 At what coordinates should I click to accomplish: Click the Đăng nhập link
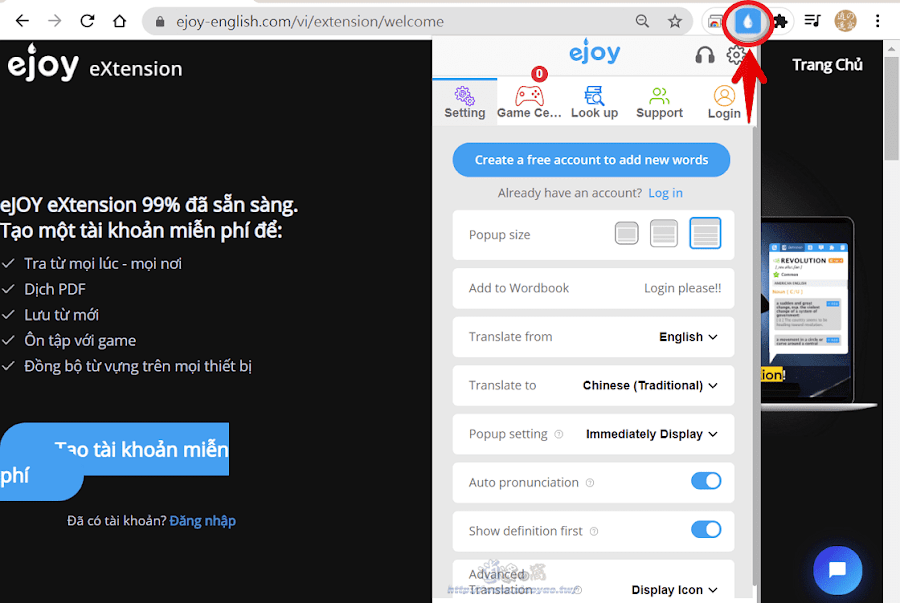(x=203, y=521)
